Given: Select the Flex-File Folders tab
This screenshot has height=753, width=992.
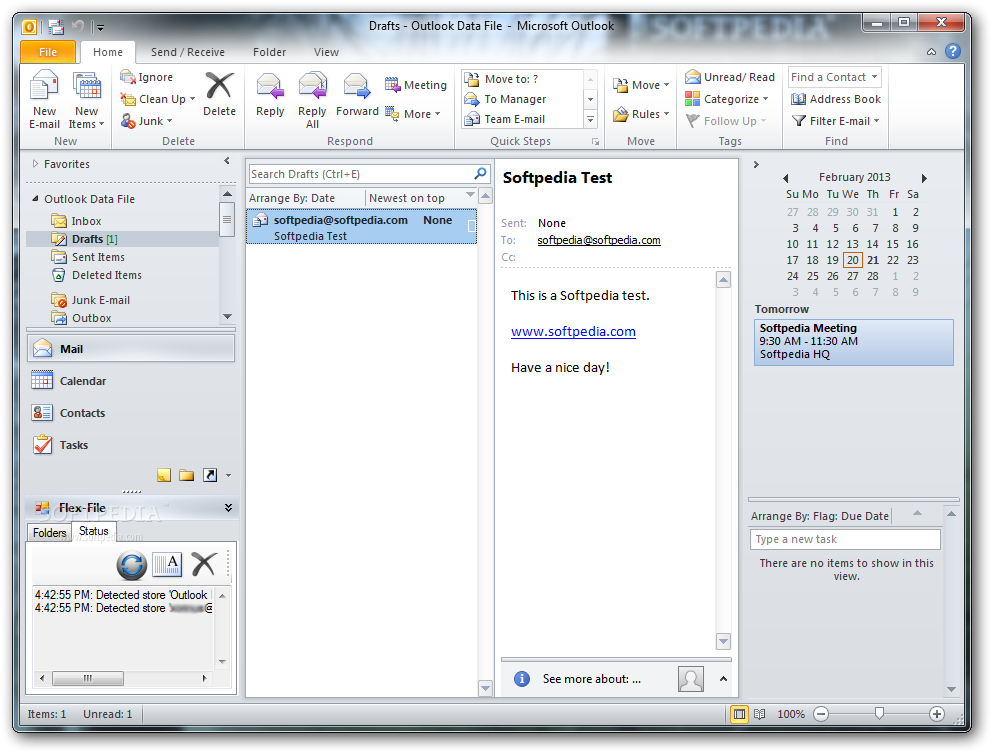Looking at the screenshot, I should tap(49, 532).
